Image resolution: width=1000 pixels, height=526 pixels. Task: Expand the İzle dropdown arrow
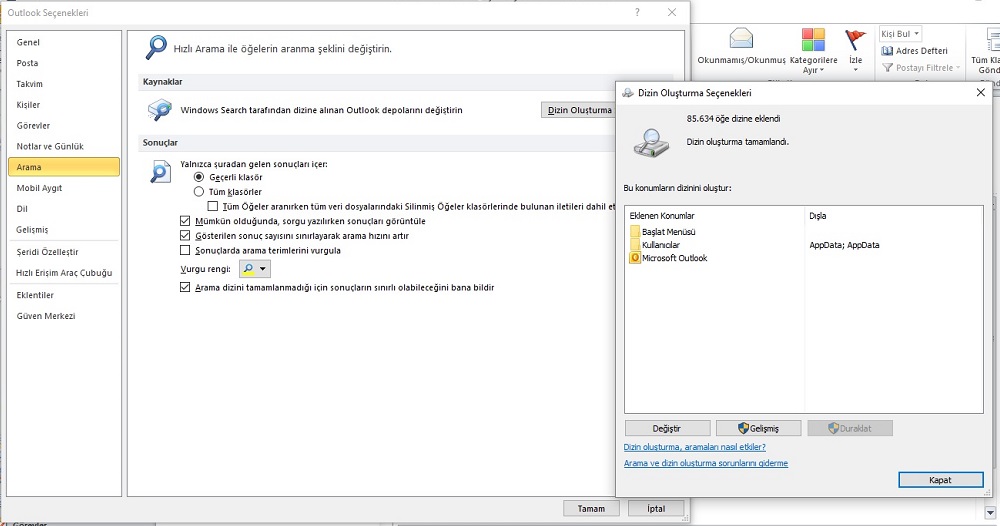[x=855, y=69]
